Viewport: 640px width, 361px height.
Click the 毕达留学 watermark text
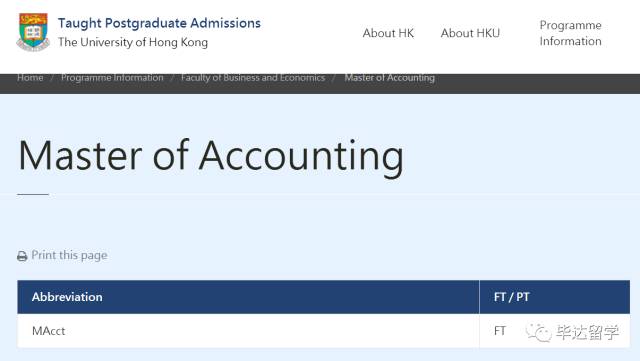pyautogui.click(x=587, y=332)
